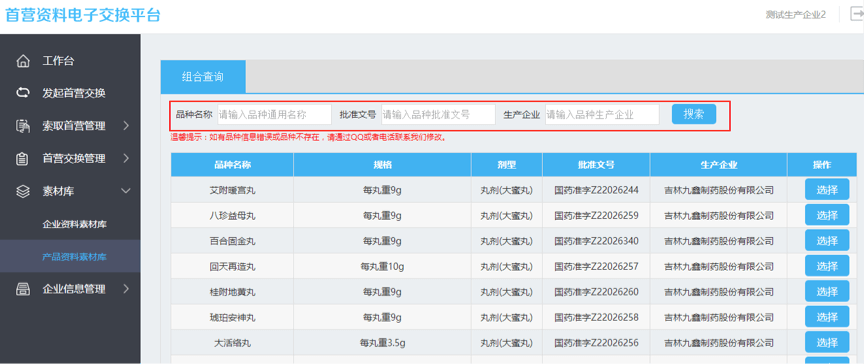864x364 pixels.
Task: Click the 桂附地黄丸 name cell
Action: [x=233, y=292]
